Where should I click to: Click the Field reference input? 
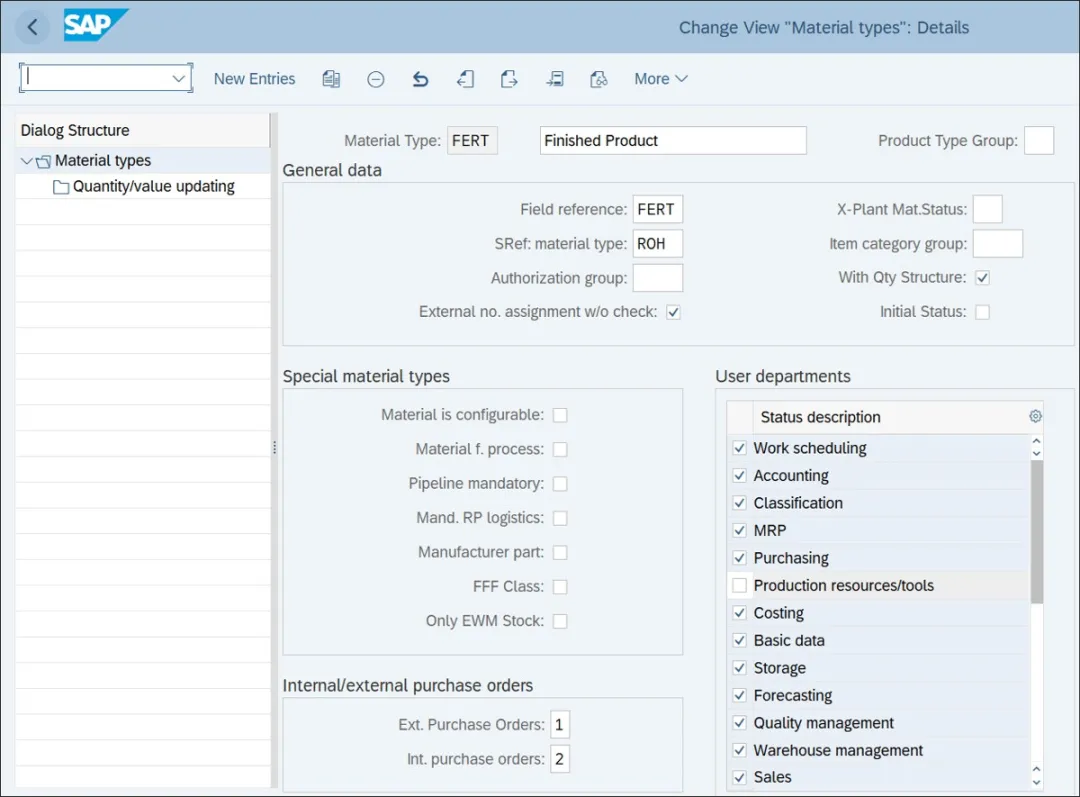[658, 209]
